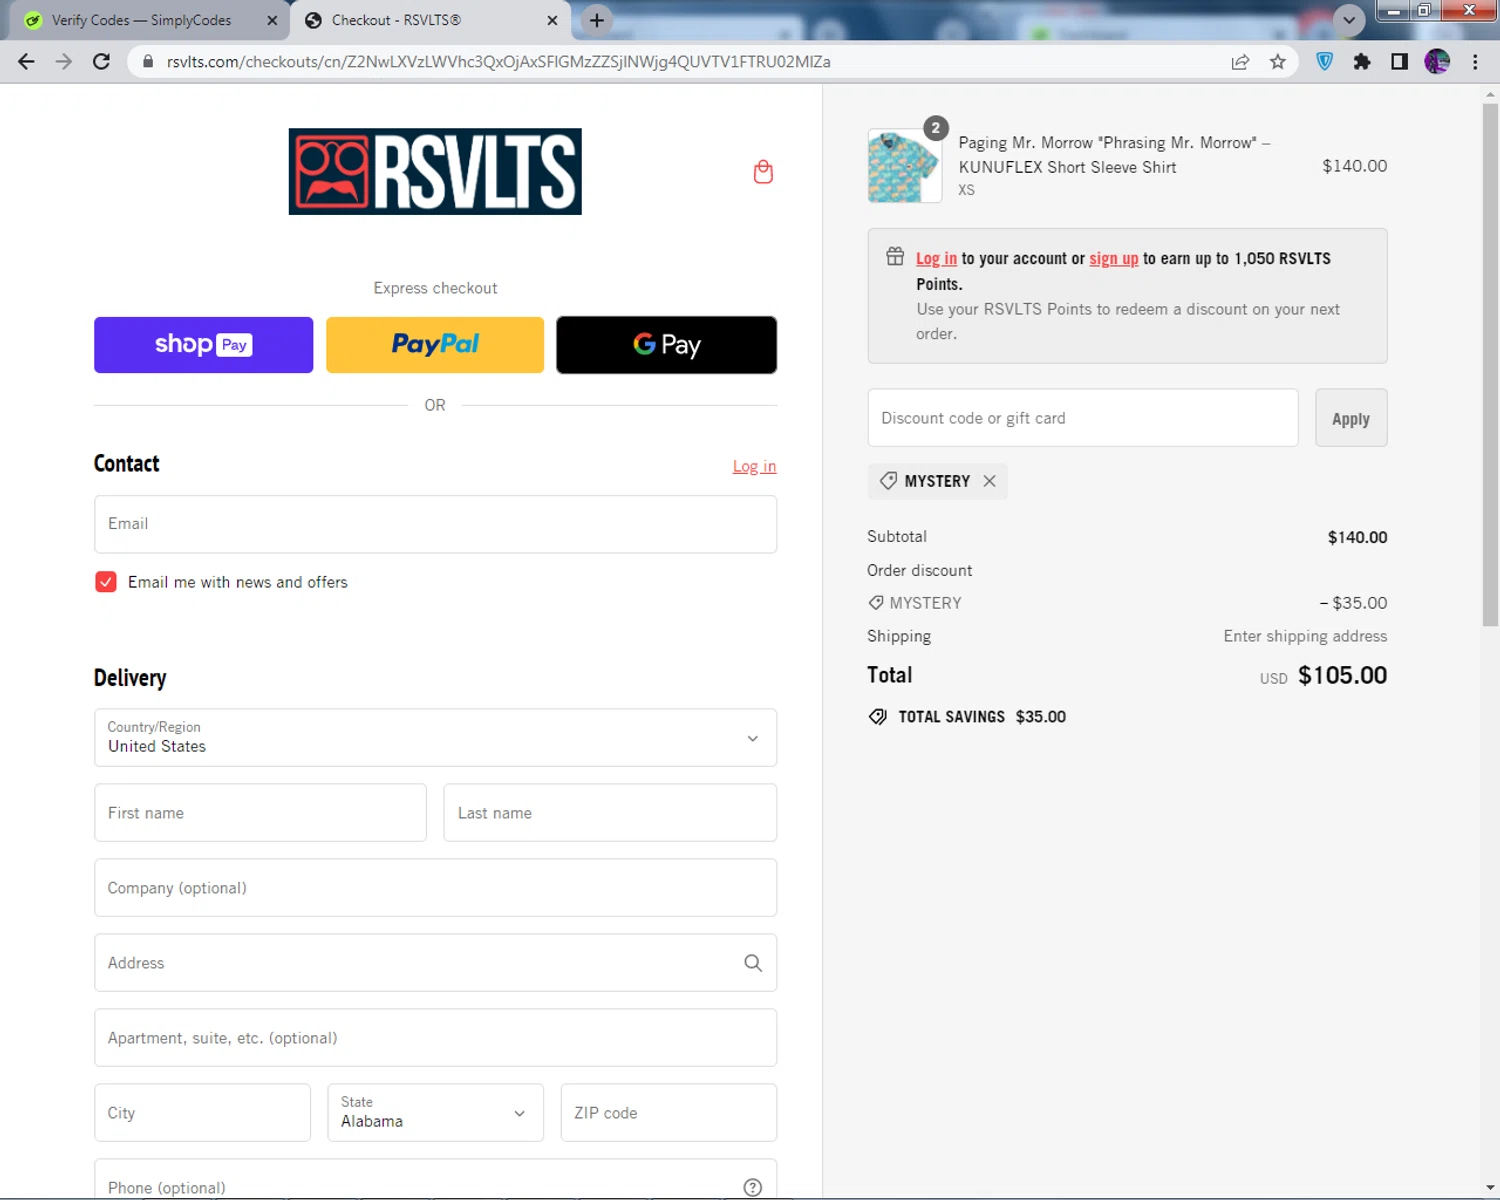Click the total savings tag icon
The height and width of the screenshot is (1200, 1500).
tap(878, 717)
